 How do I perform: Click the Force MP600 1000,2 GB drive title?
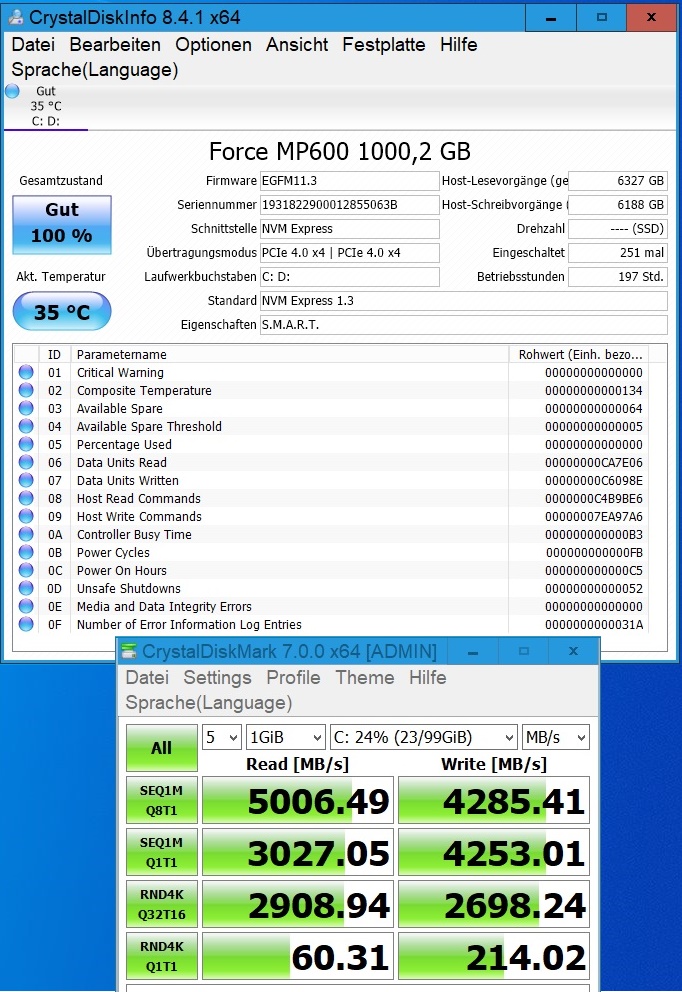click(340, 152)
